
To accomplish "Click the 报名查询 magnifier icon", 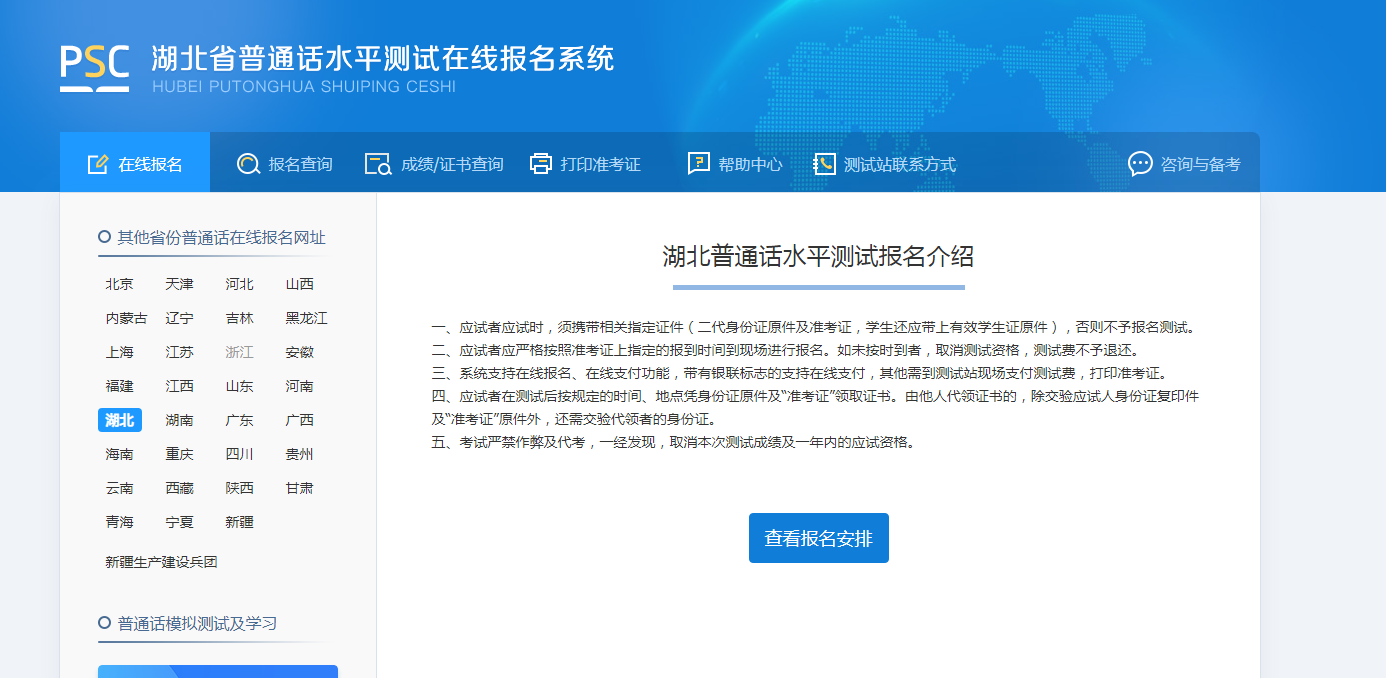I will coord(248,164).
